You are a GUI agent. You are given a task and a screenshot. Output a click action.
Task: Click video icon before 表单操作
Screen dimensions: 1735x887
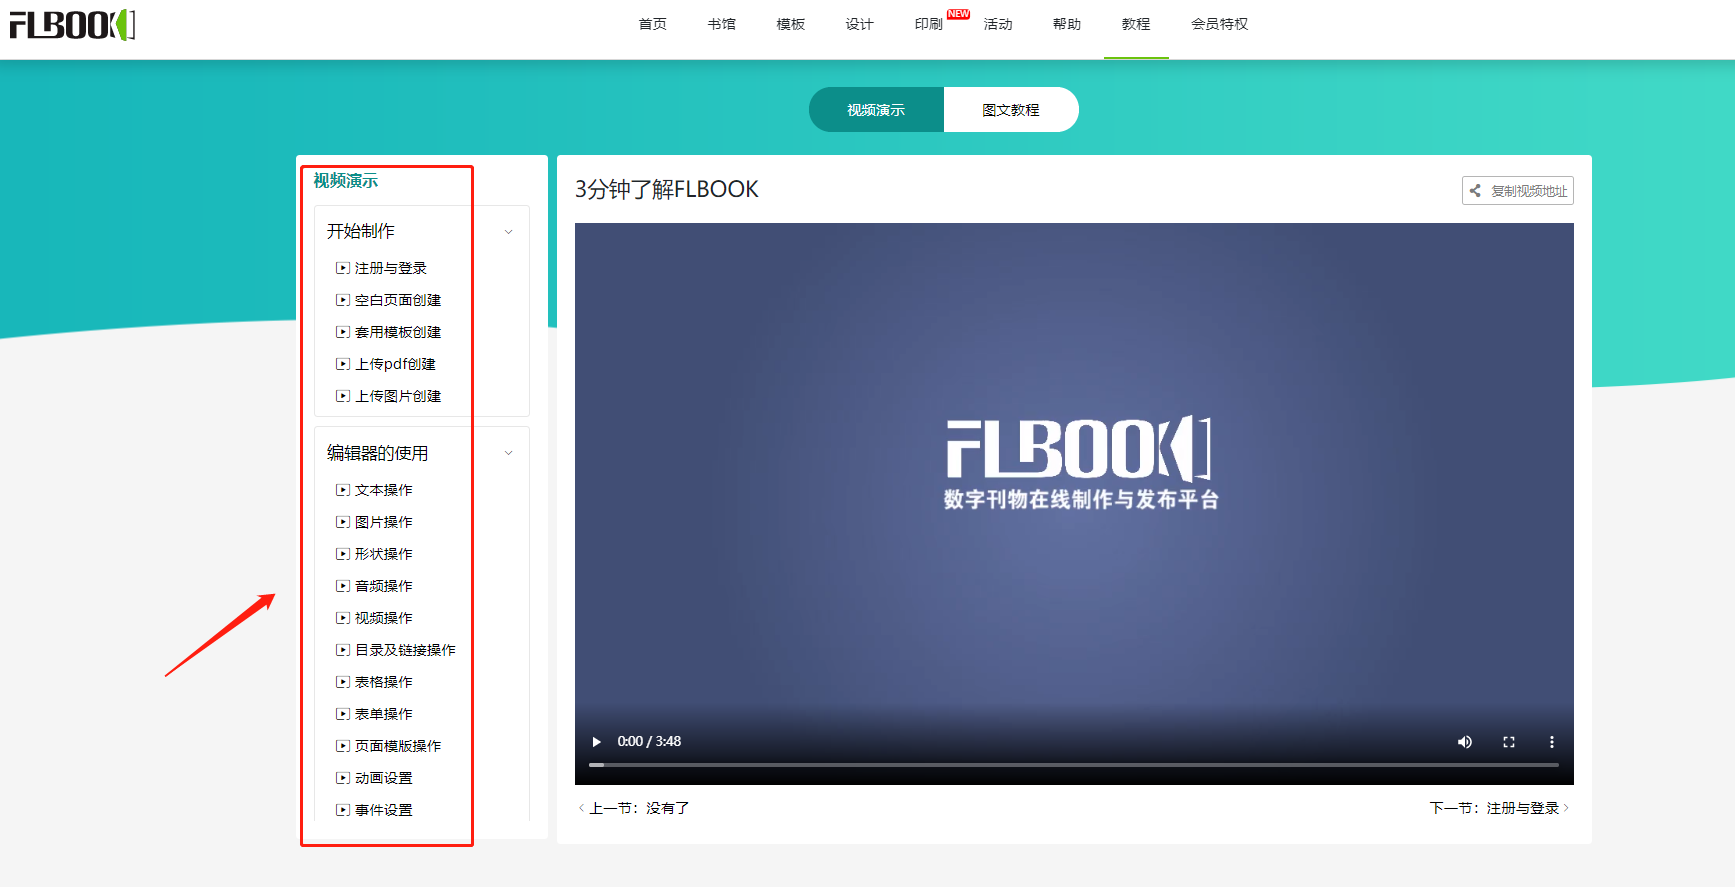pyautogui.click(x=343, y=714)
